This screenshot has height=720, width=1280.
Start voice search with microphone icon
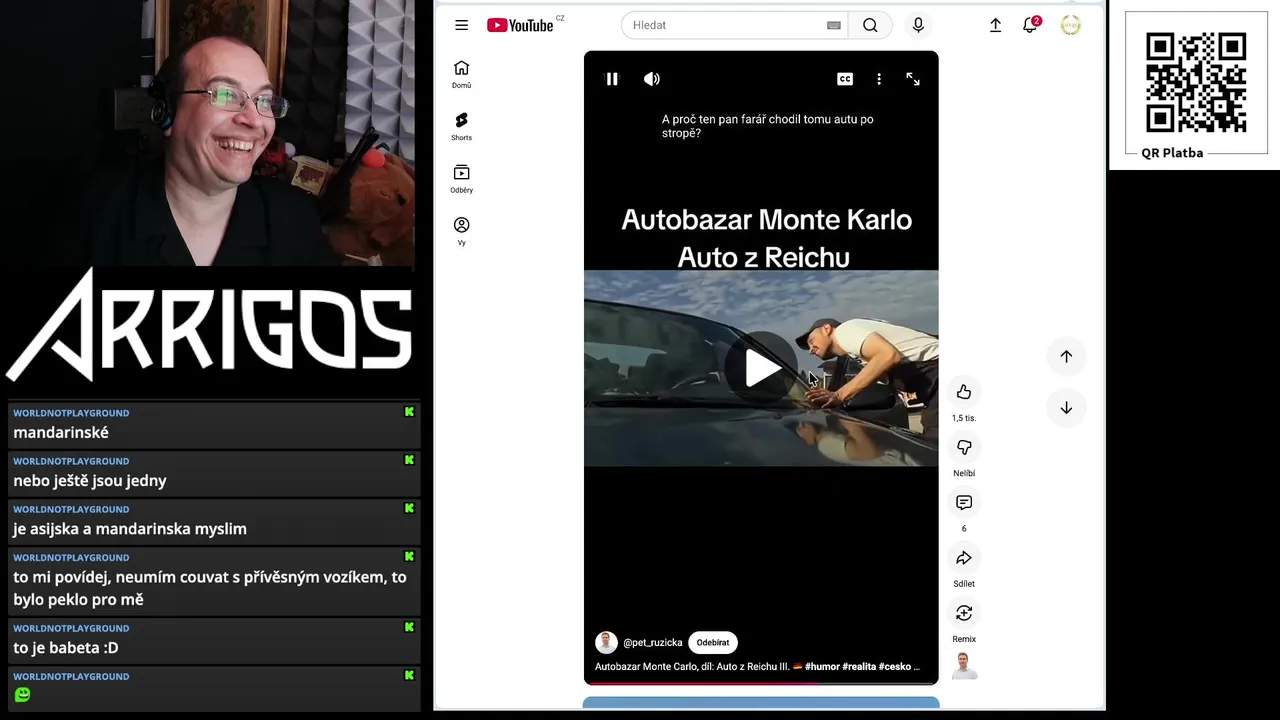tap(918, 25)
